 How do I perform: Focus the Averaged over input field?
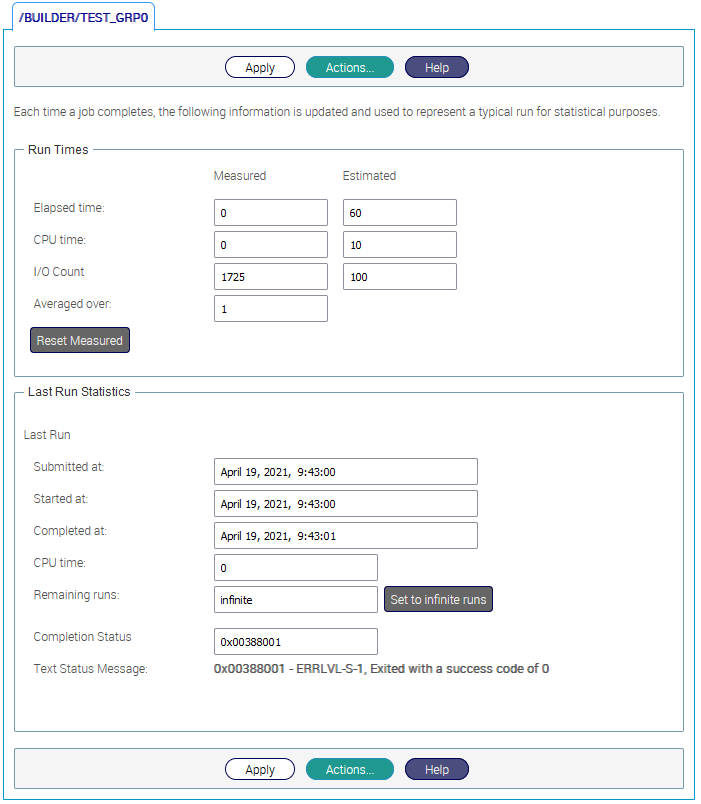click(271, 309)
